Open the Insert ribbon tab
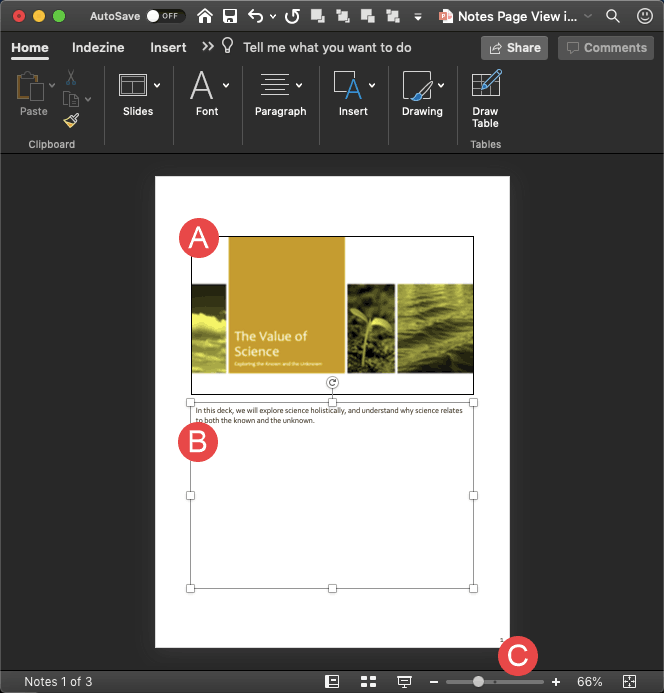The width and height of the screenshot is (664, 693). point(168,48)
